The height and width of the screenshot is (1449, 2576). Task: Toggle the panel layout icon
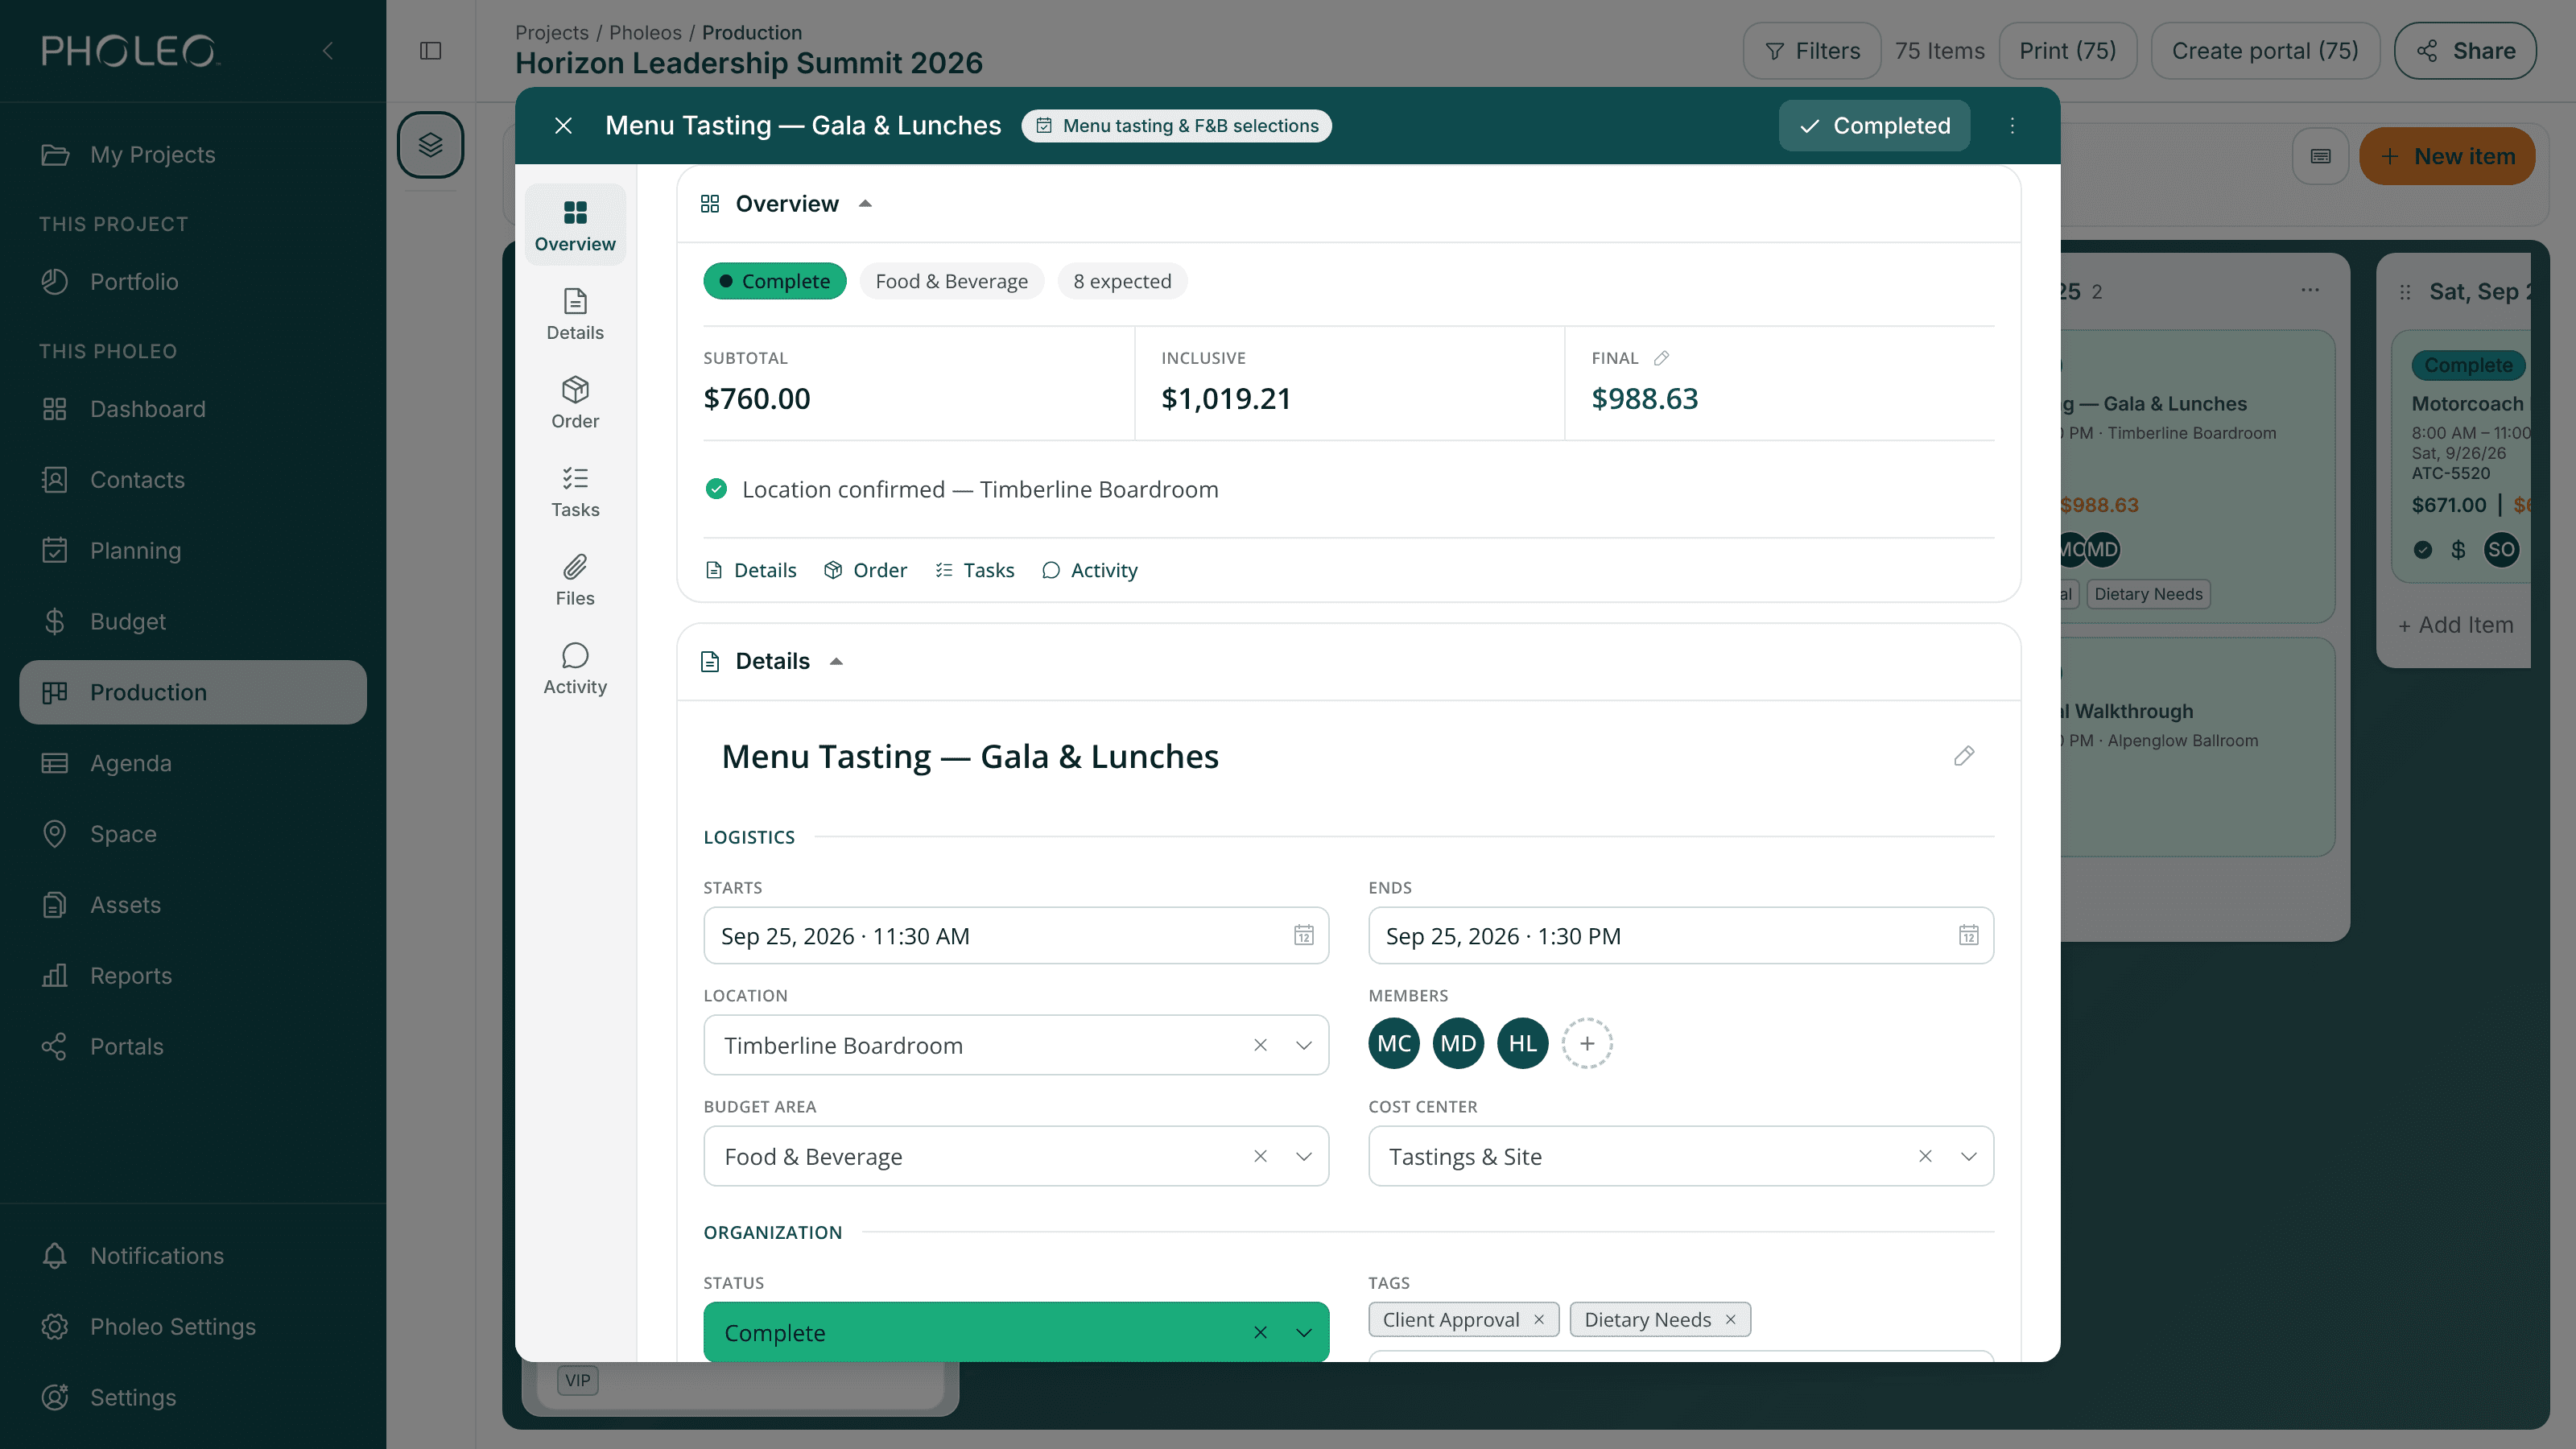tap(431, 51)
